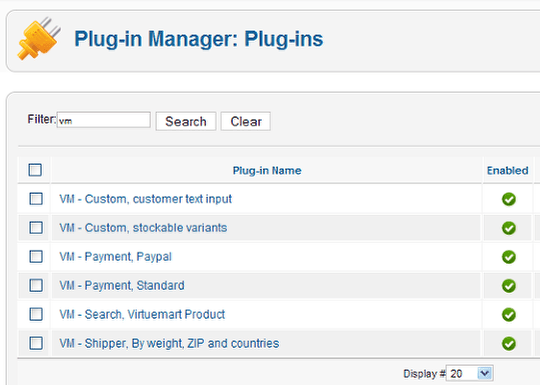
Task: Toggle enabled checkmark for Search, Virtuemart Product
Action: coord(509,315)
